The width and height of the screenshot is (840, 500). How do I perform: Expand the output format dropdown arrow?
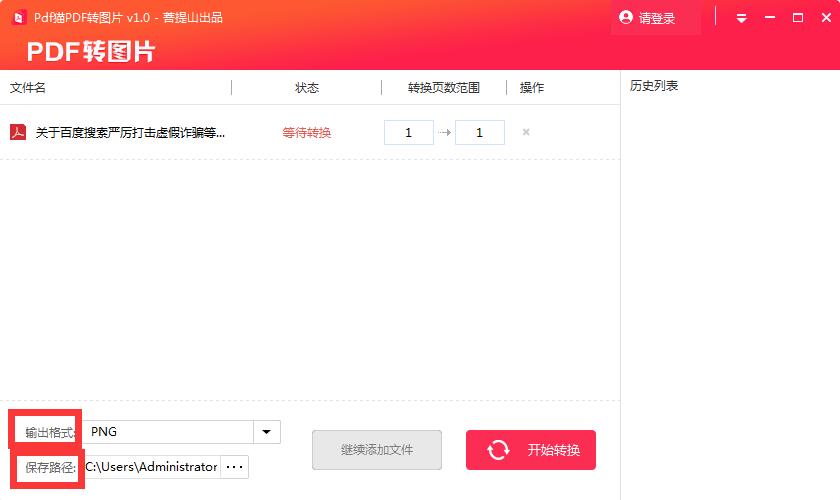click(267, 432)
